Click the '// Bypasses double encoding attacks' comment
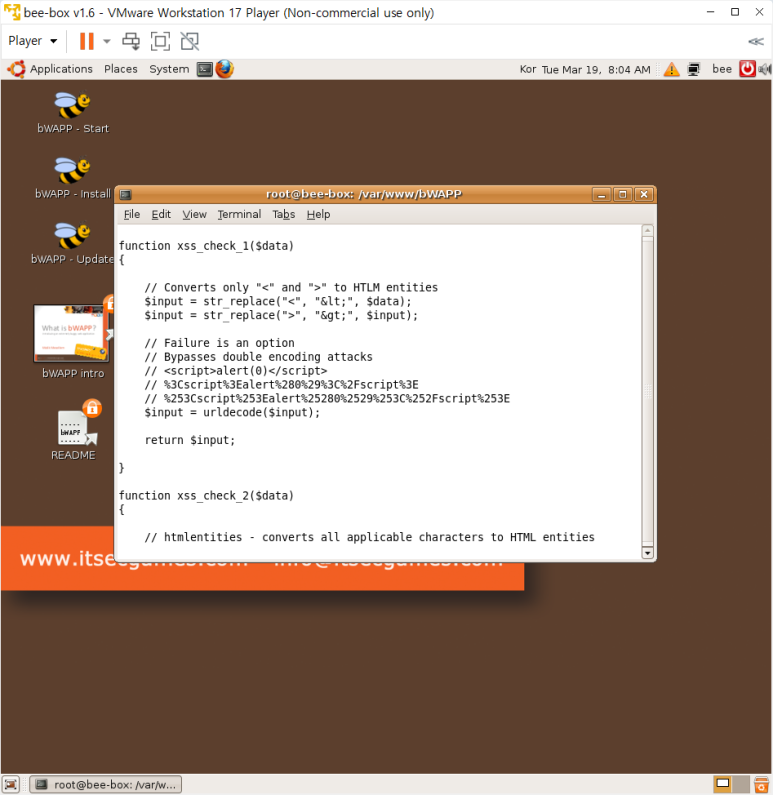 [x=259, y=357]
